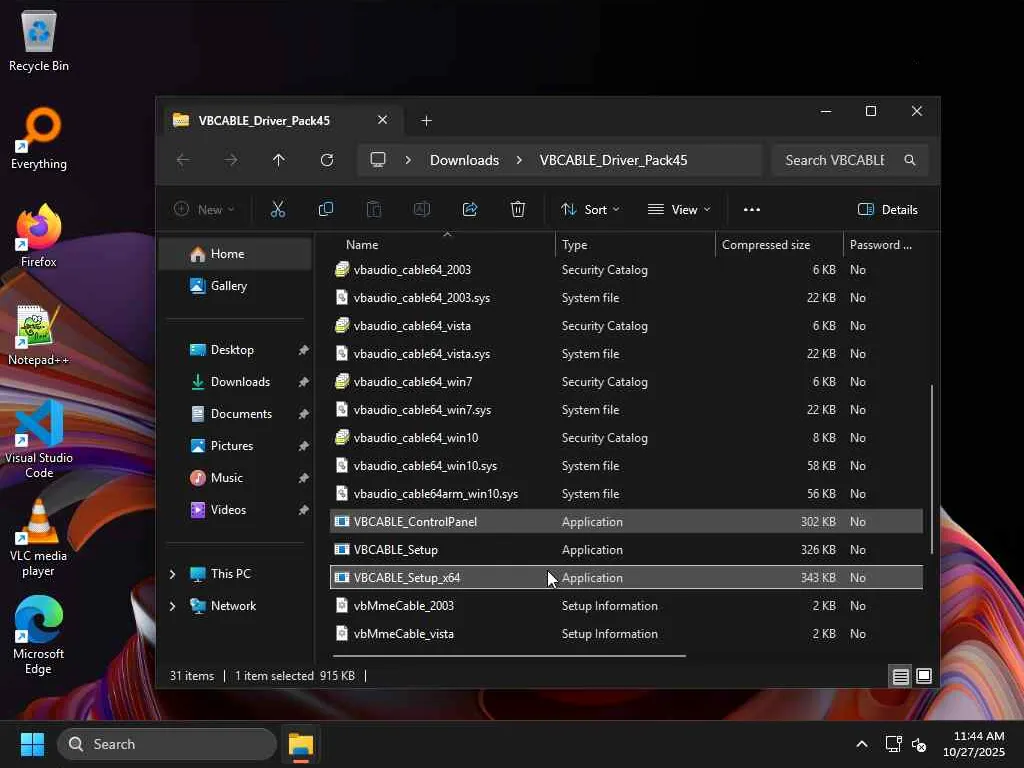Open the New dropdown menu
The image size is (1024, 768).
pyautogui.click(x=204, y=210)
